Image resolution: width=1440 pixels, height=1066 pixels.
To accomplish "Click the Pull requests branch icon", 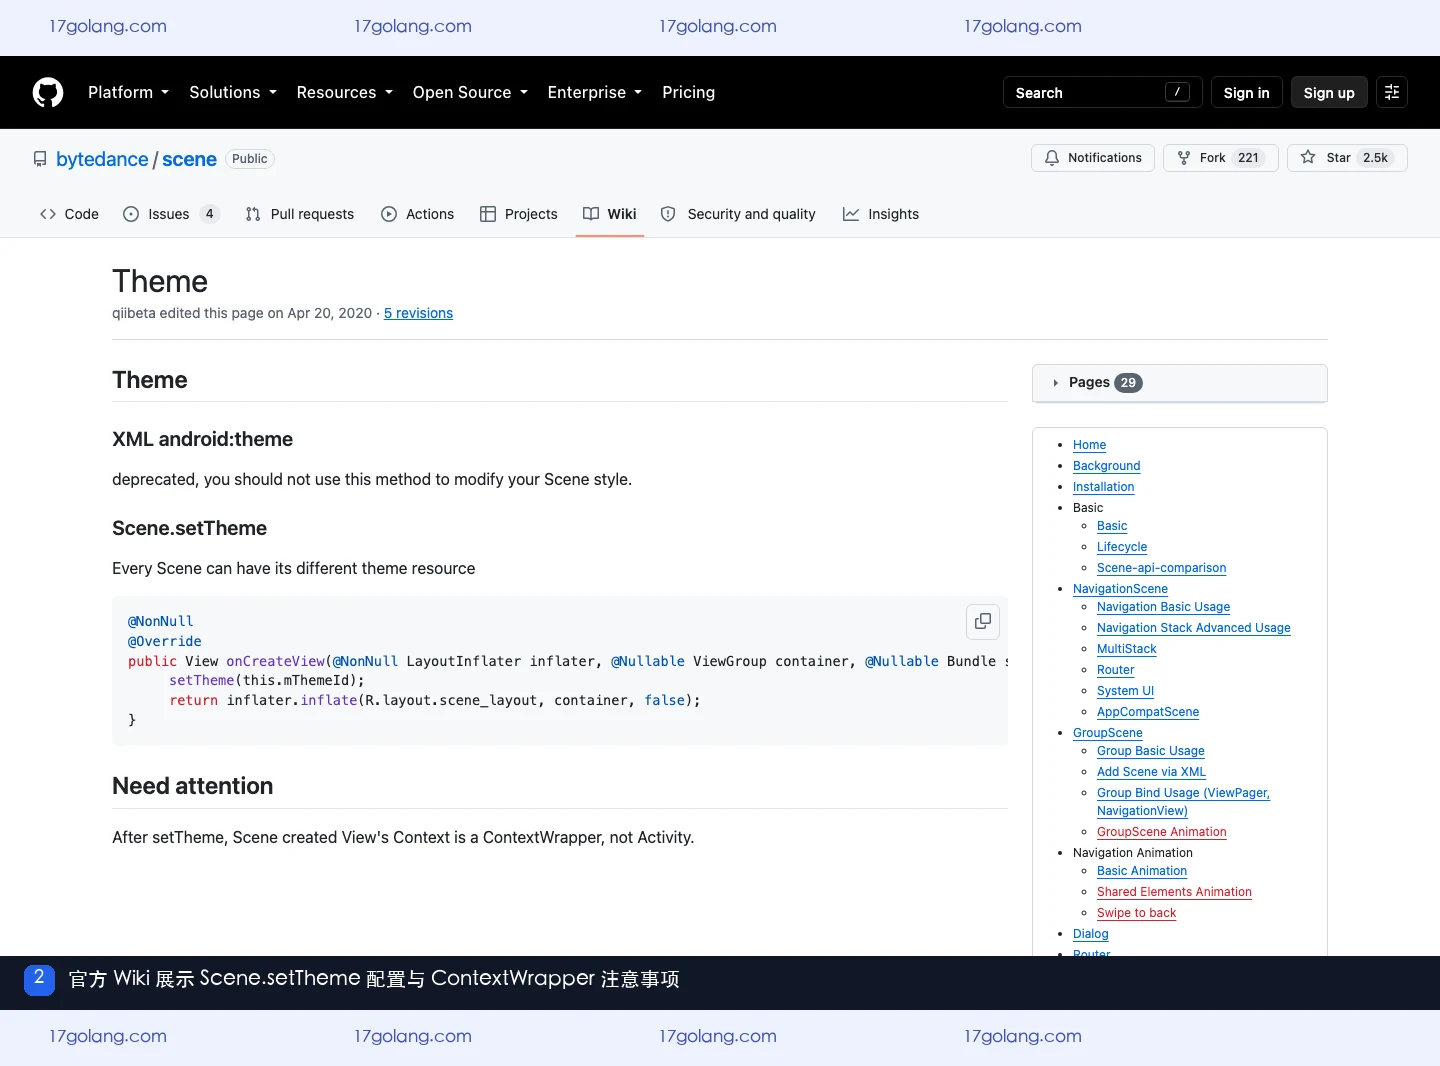I will [x=253, y=214].
